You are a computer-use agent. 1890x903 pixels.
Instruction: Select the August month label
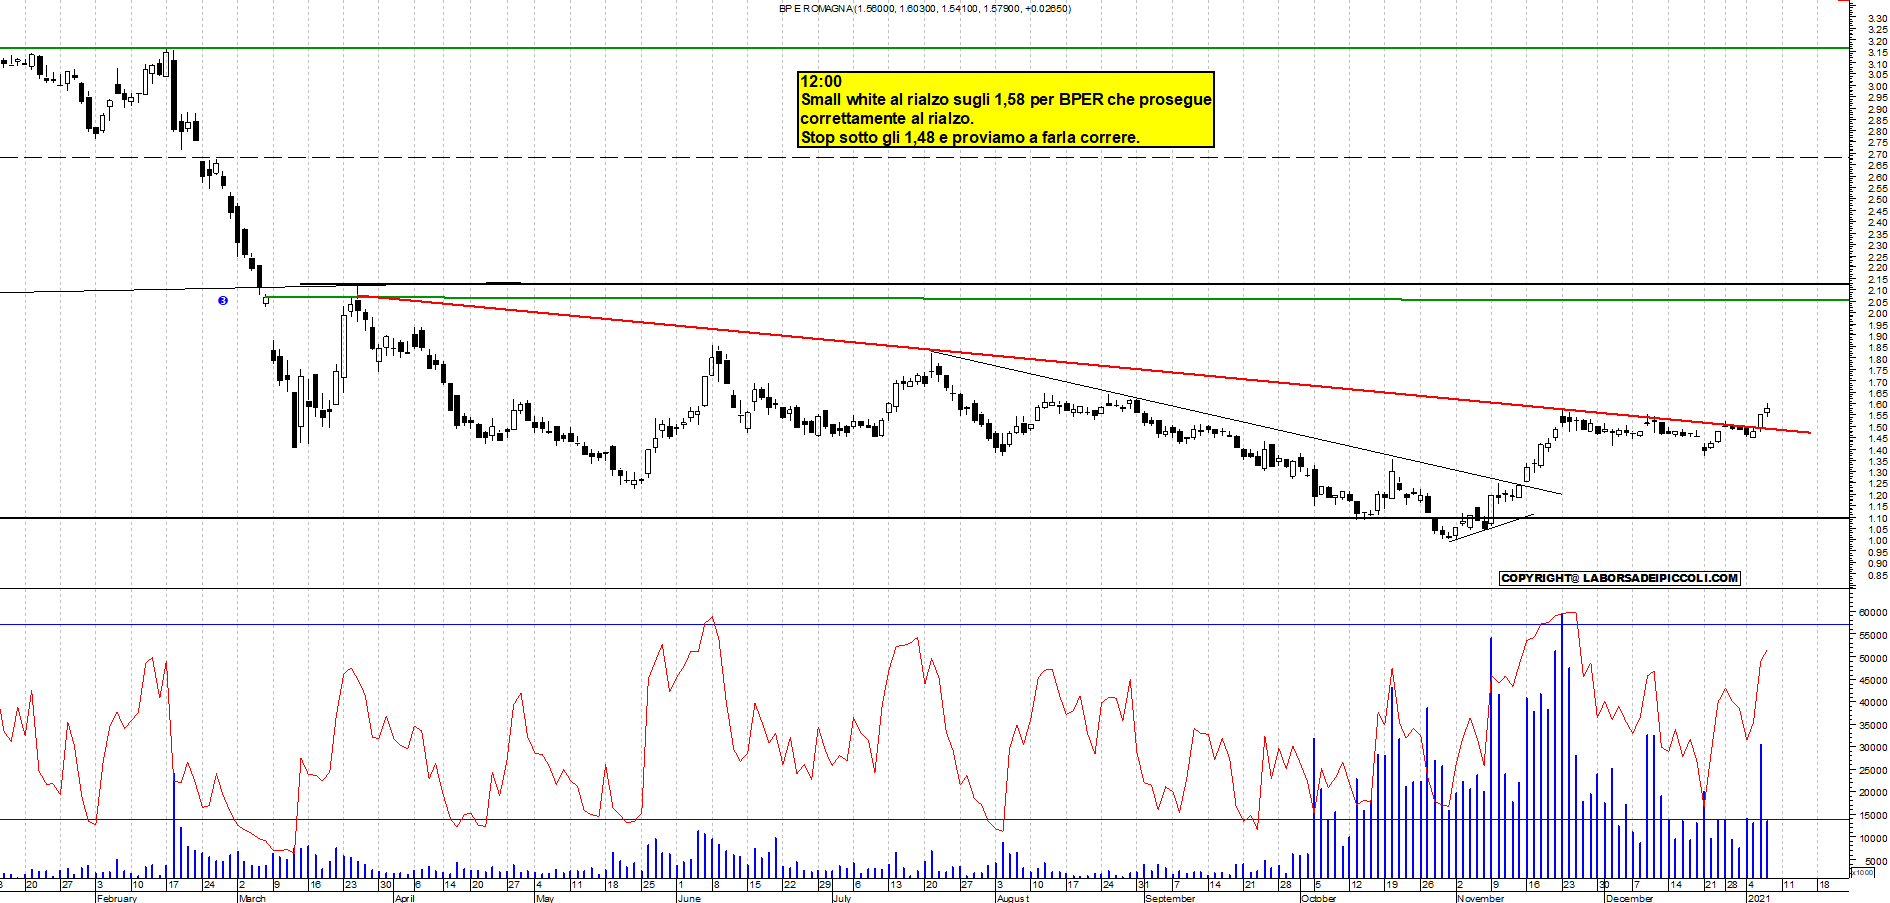[x=1012, y=898]
